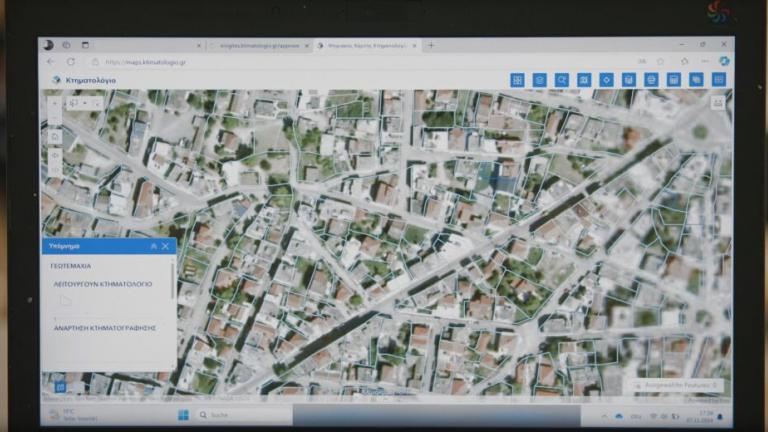
Task: Select ΑΝΑΡΤΗΣΗ ΚΤΗΜΑΤΟΓΡΑΦΗΣΗΣ legend entry
Action: point(105,327)
